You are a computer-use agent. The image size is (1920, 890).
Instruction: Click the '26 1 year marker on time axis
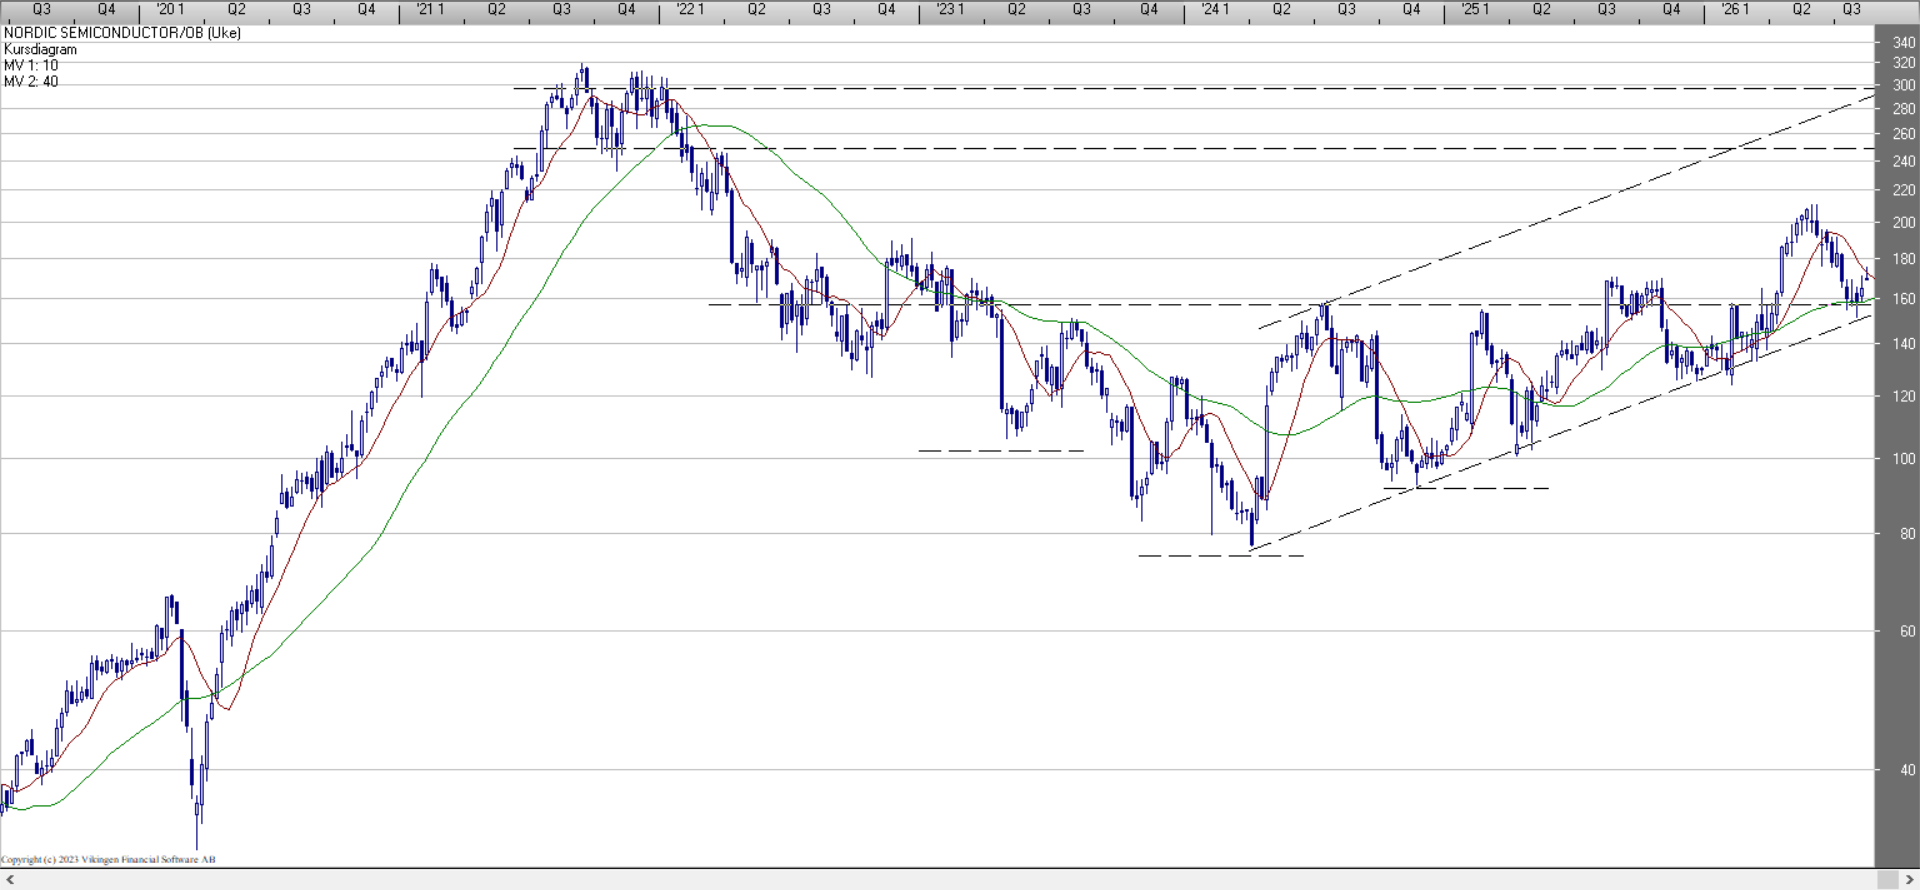pyautogui.click(x=1735, y=9)
